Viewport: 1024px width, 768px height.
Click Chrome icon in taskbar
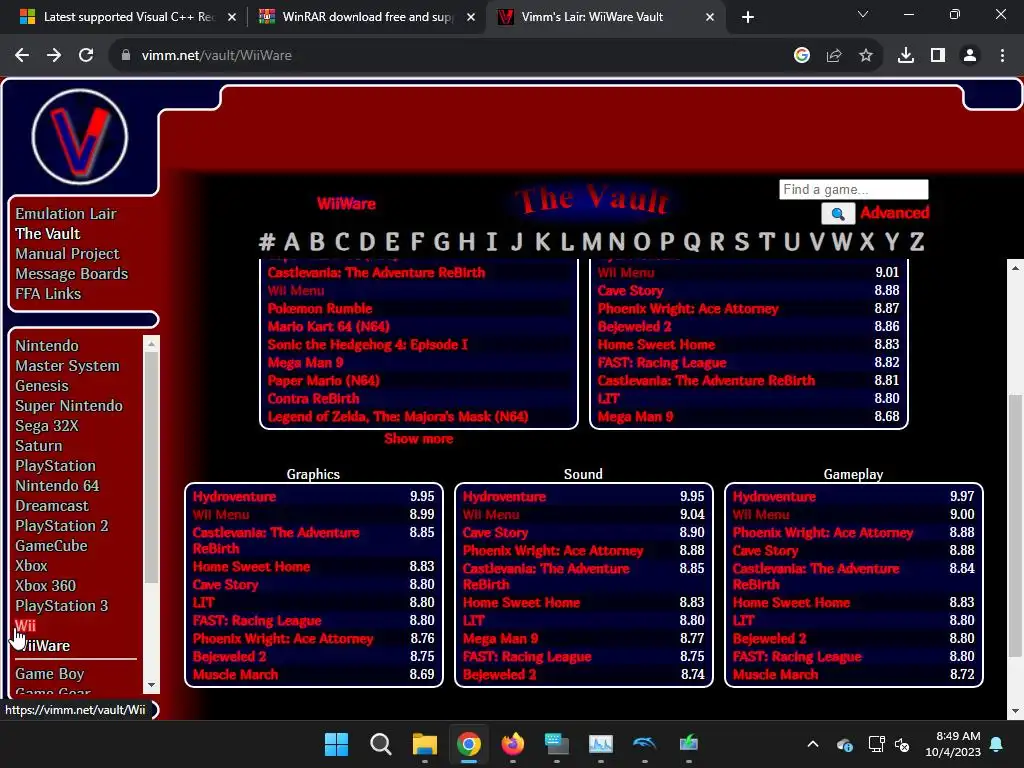[x=468, y=744]
